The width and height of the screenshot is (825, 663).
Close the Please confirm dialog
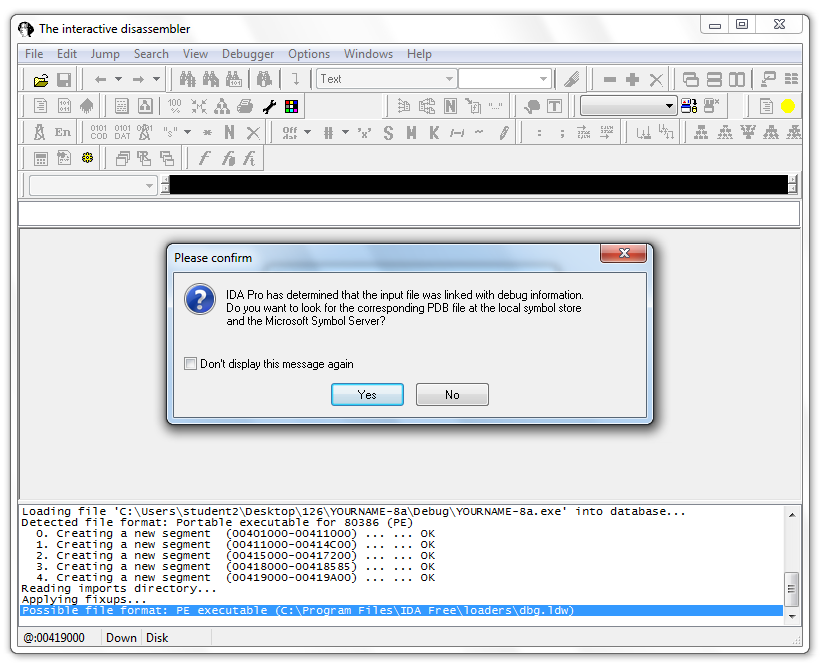coord(623,253)
